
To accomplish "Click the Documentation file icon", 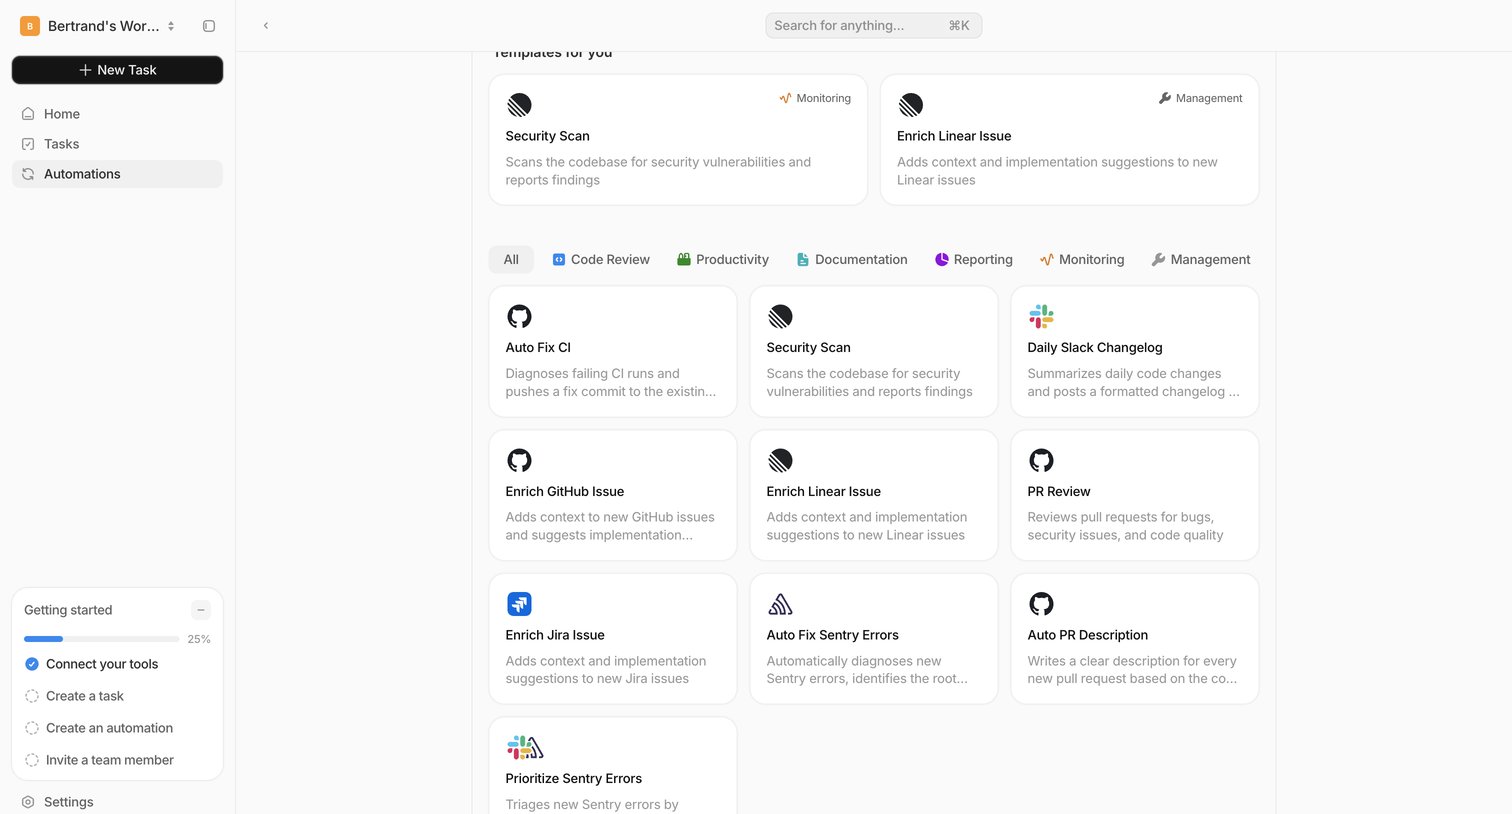I will tap(802, 260).
